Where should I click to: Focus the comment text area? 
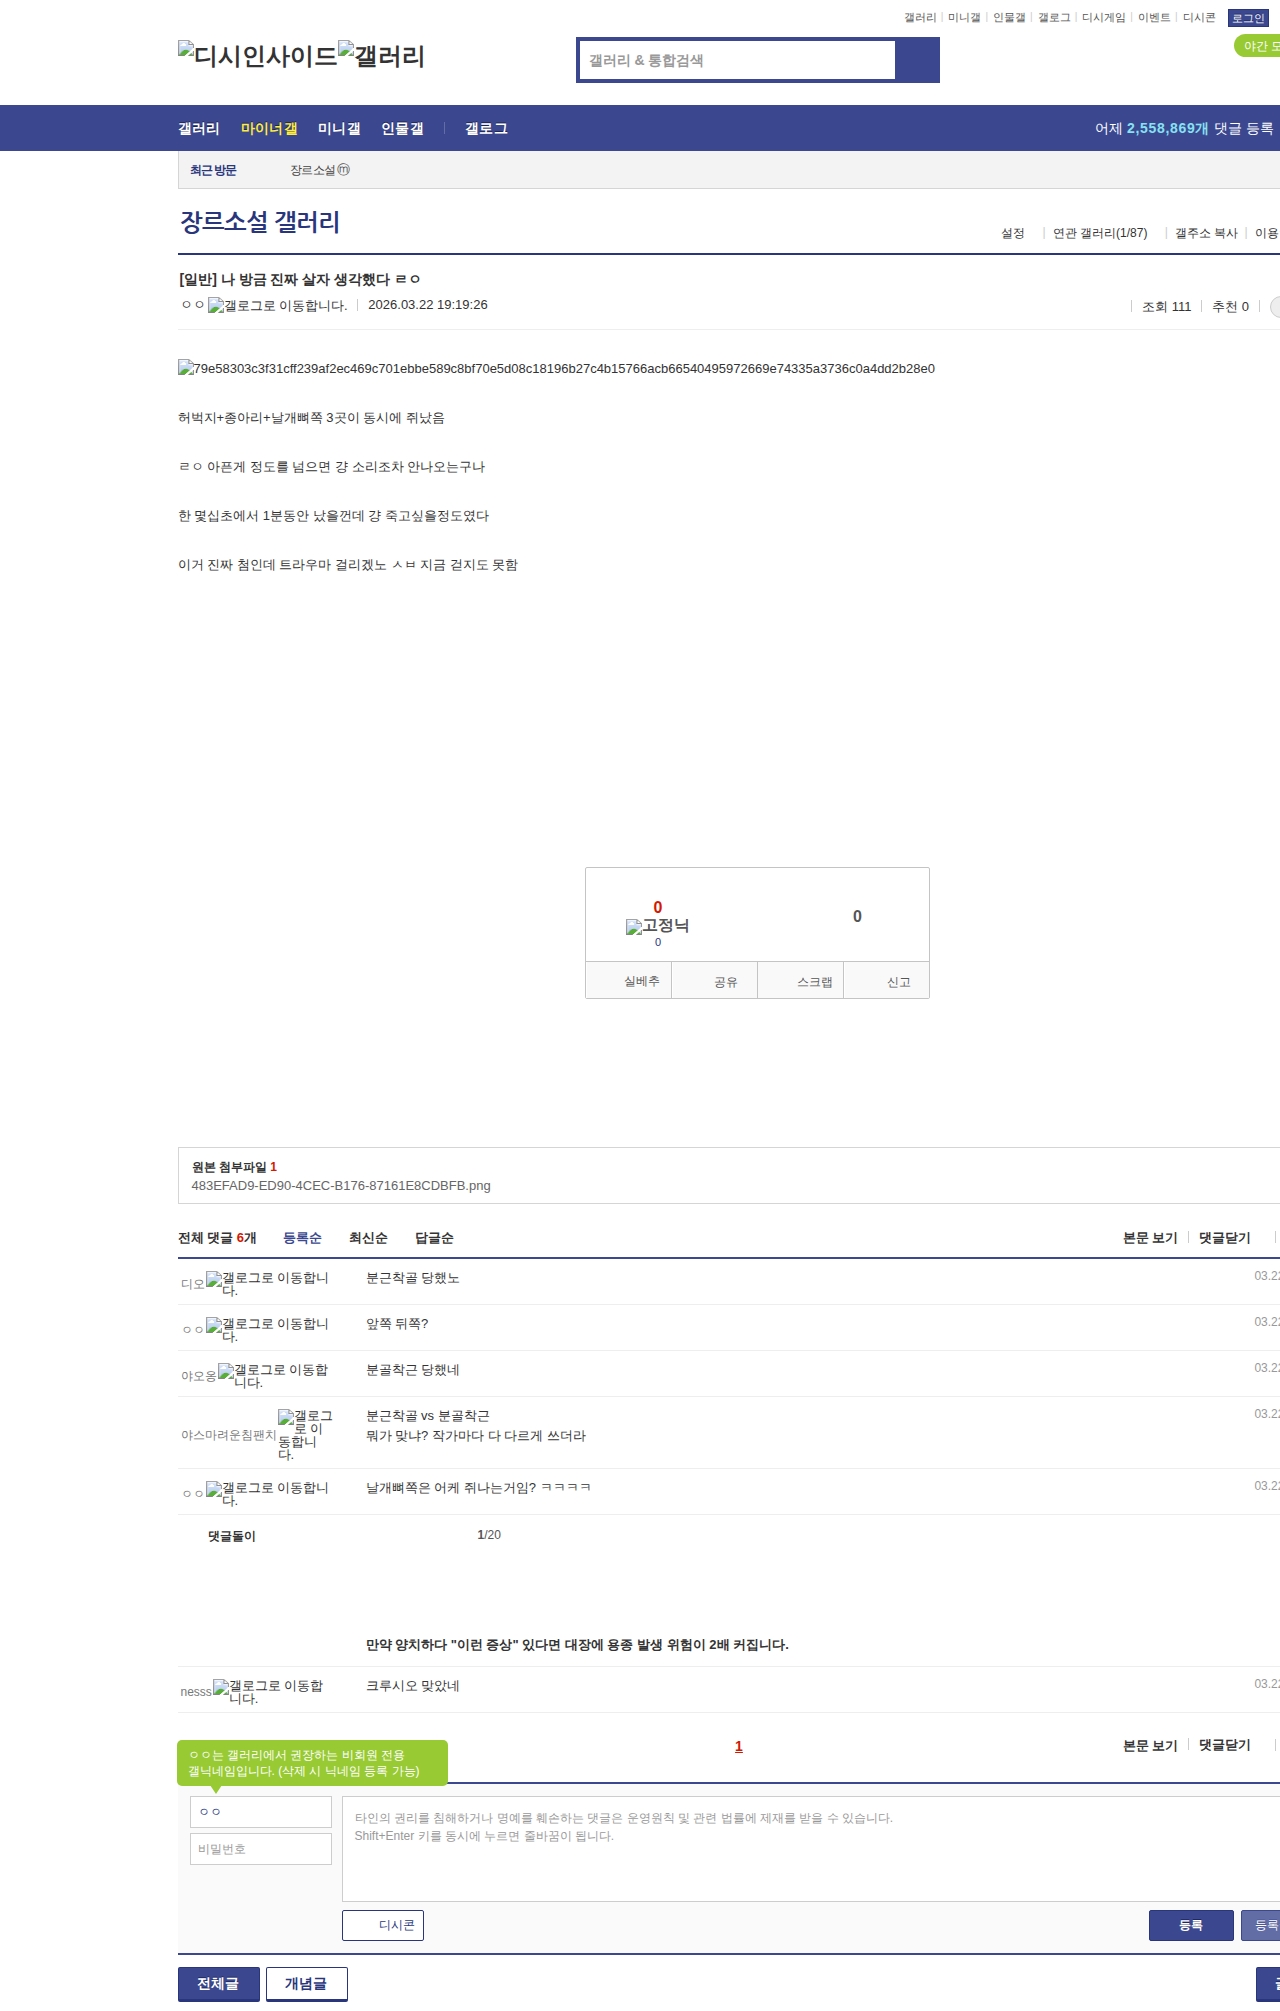tap(811, 1849)
